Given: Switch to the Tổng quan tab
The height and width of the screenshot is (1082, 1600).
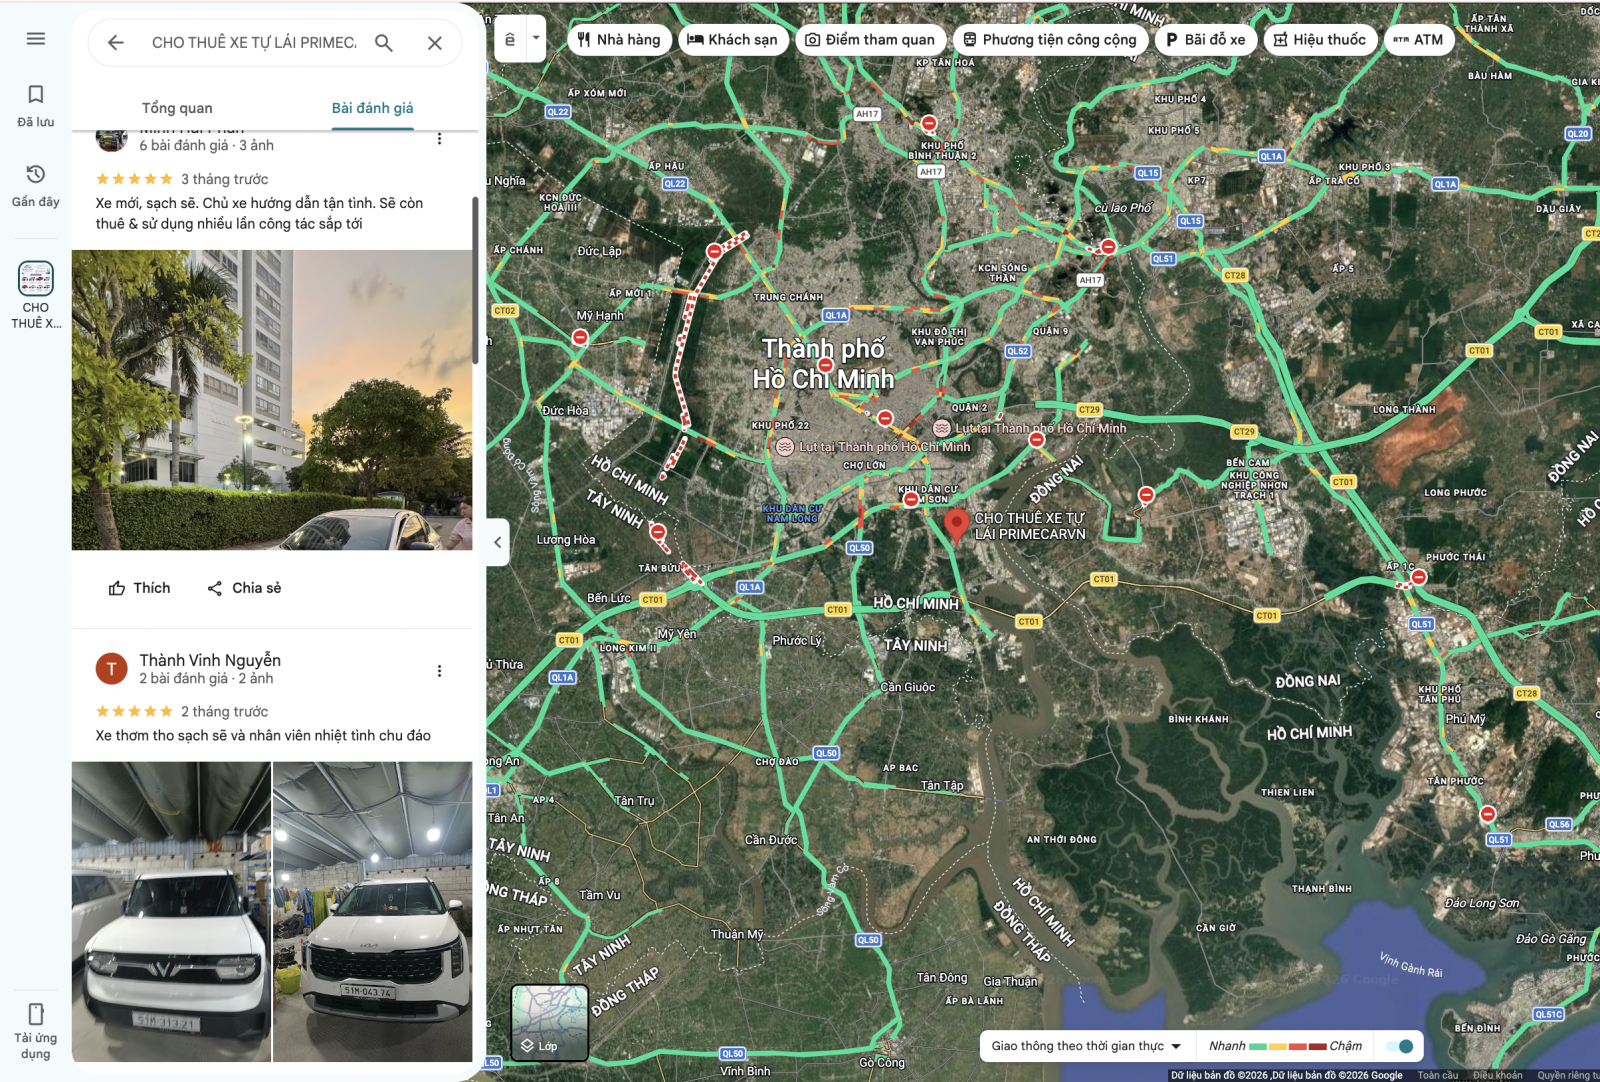Looking at the screenshot, I should [x=177, y=108].
